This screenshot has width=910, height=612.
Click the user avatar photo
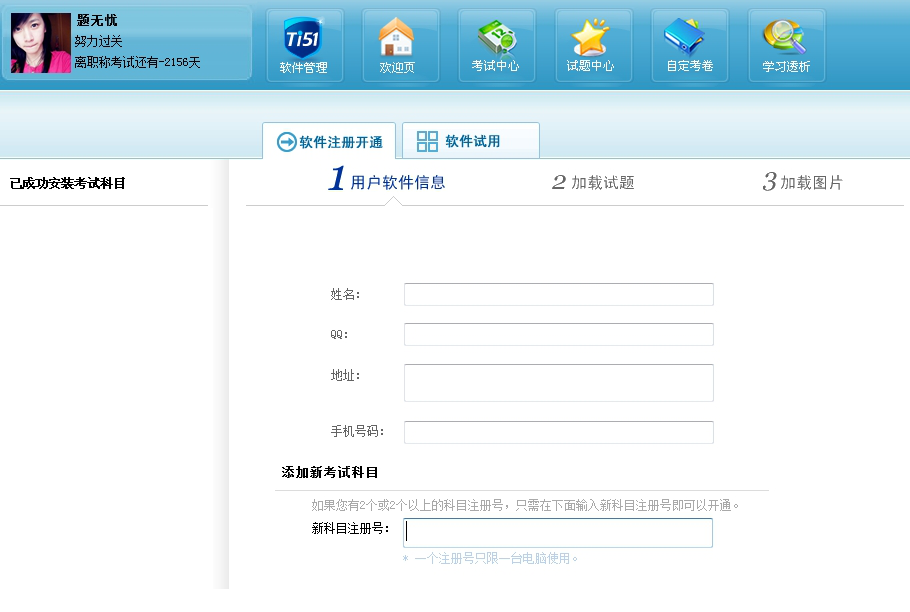(x=41, y=43)
